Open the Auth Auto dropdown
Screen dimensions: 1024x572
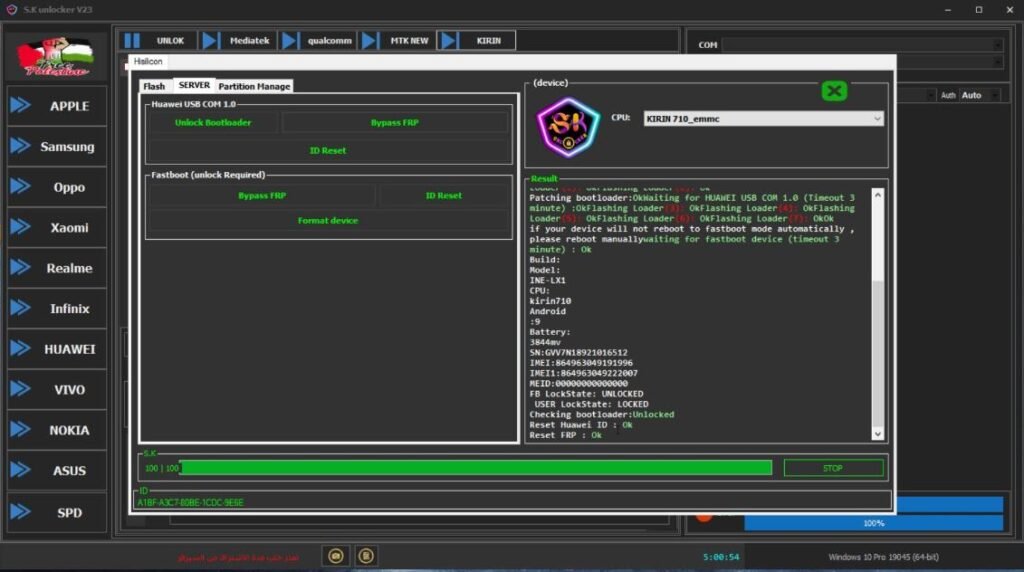pyautogui.click(x=980, y=95)
